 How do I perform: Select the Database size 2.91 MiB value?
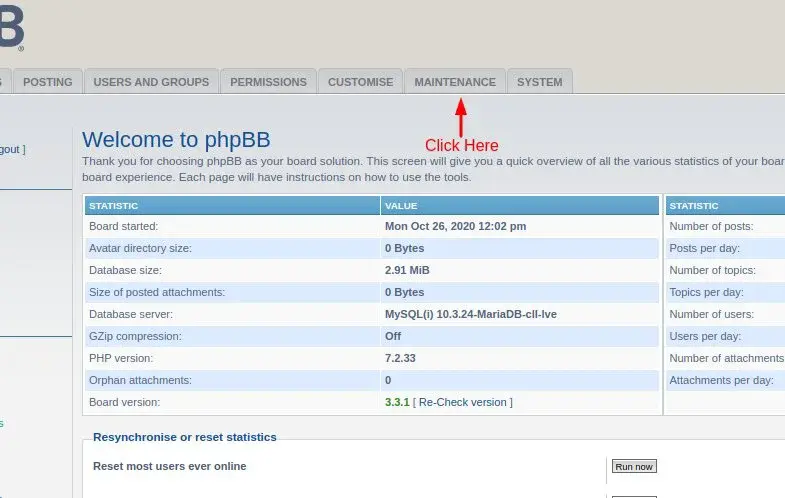coord(407,270)
